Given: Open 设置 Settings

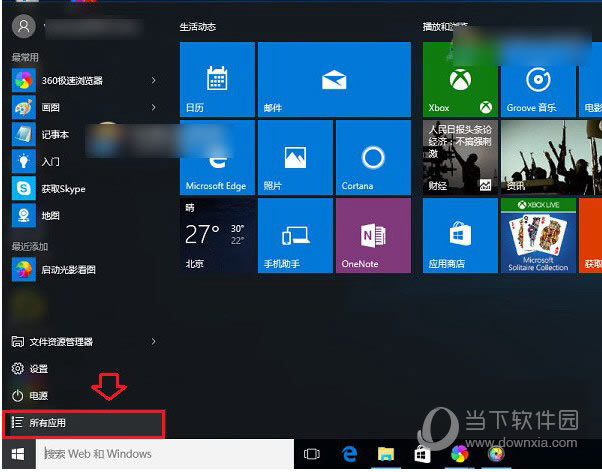Looking at the screenshot, I should click(30, 369).
